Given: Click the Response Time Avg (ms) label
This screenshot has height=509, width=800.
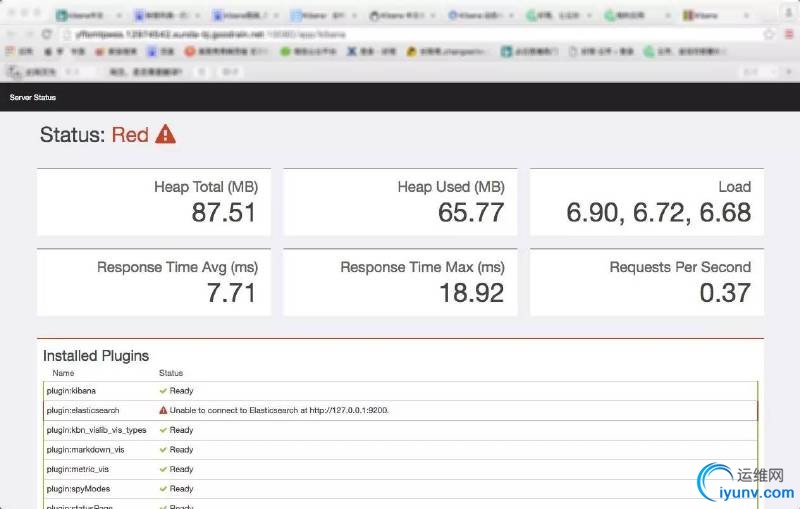Looking at the screenshot, I should tap(178, 267).
